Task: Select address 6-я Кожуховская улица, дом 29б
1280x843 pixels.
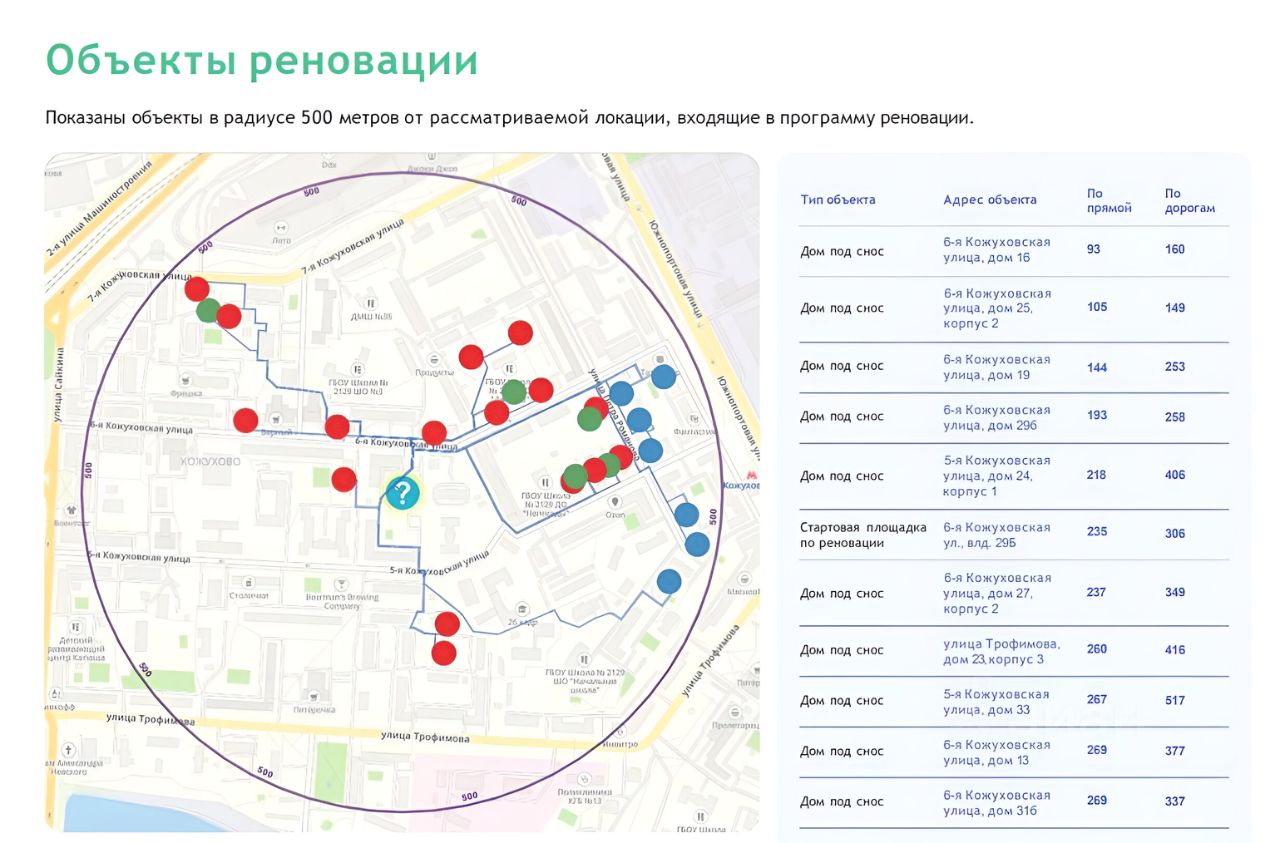Action: 997,417
